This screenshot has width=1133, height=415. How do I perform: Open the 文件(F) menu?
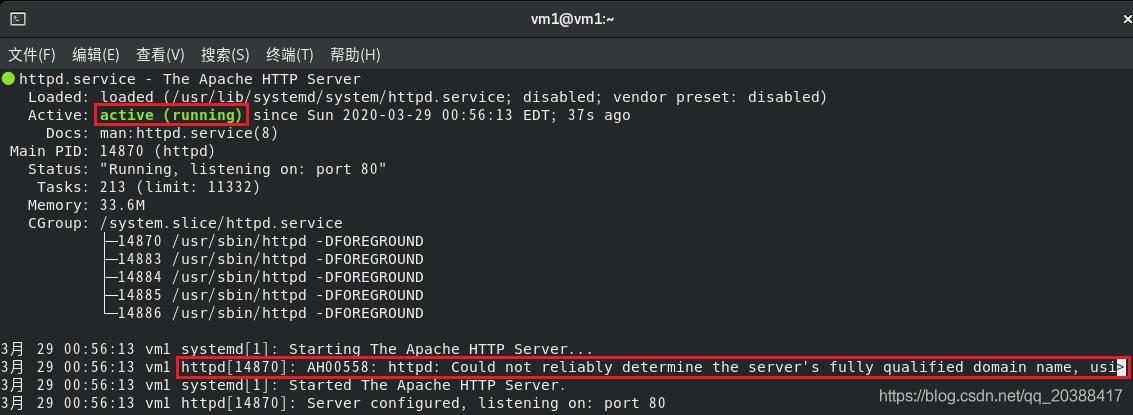(32, 55)
